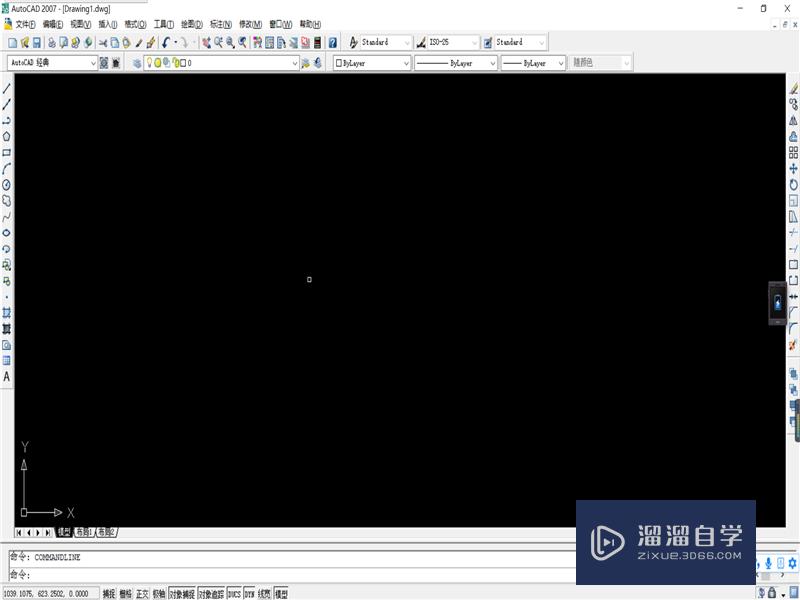The width and height of the screenshot is (800, 600).
Task: Open the Hatch tool
Action: (8, 313)
